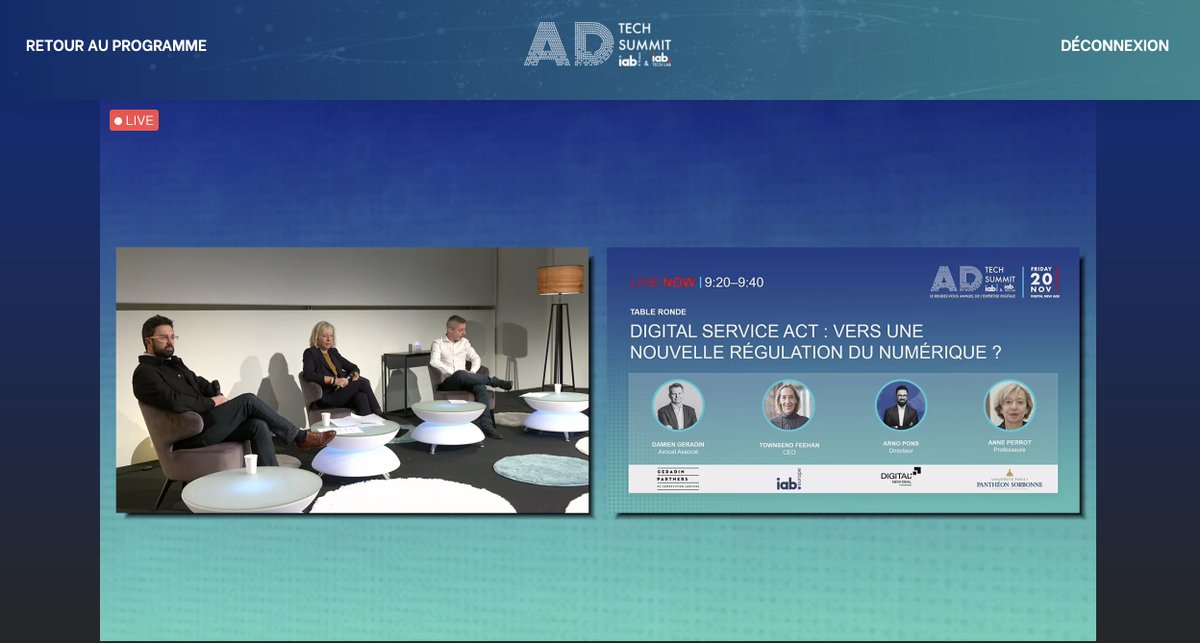Click the iab europe logo on slide

click(x=789, y=480)
